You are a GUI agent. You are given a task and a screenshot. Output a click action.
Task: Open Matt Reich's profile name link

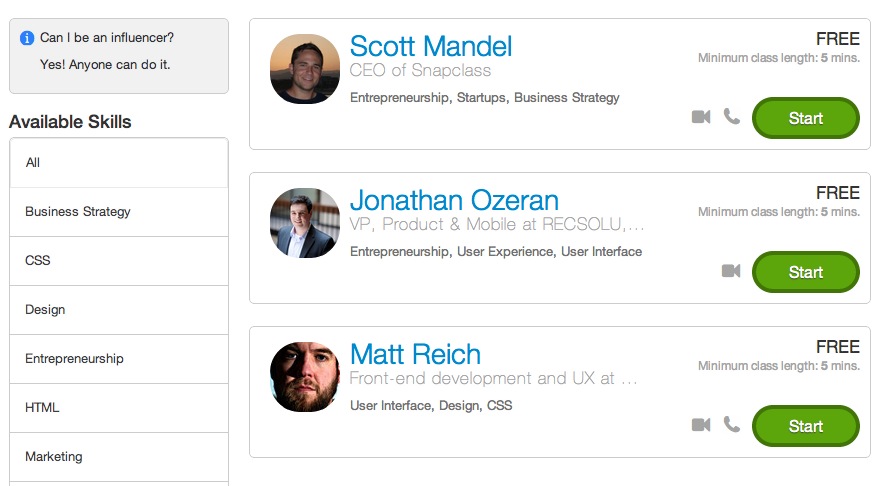(416, 354)
